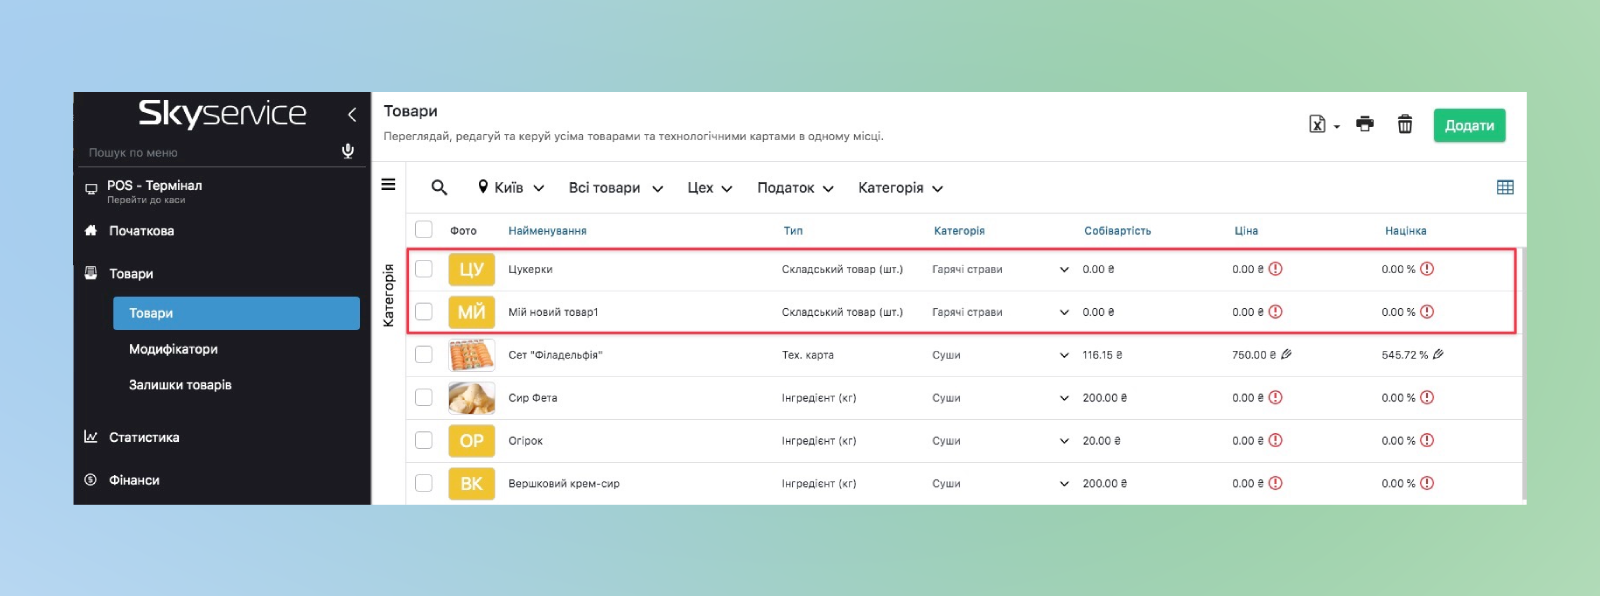Image resolution: width=1600 pixels, height=596 pixels.
Task: Select the Сир Фета row checkbox
Action: 424,398
